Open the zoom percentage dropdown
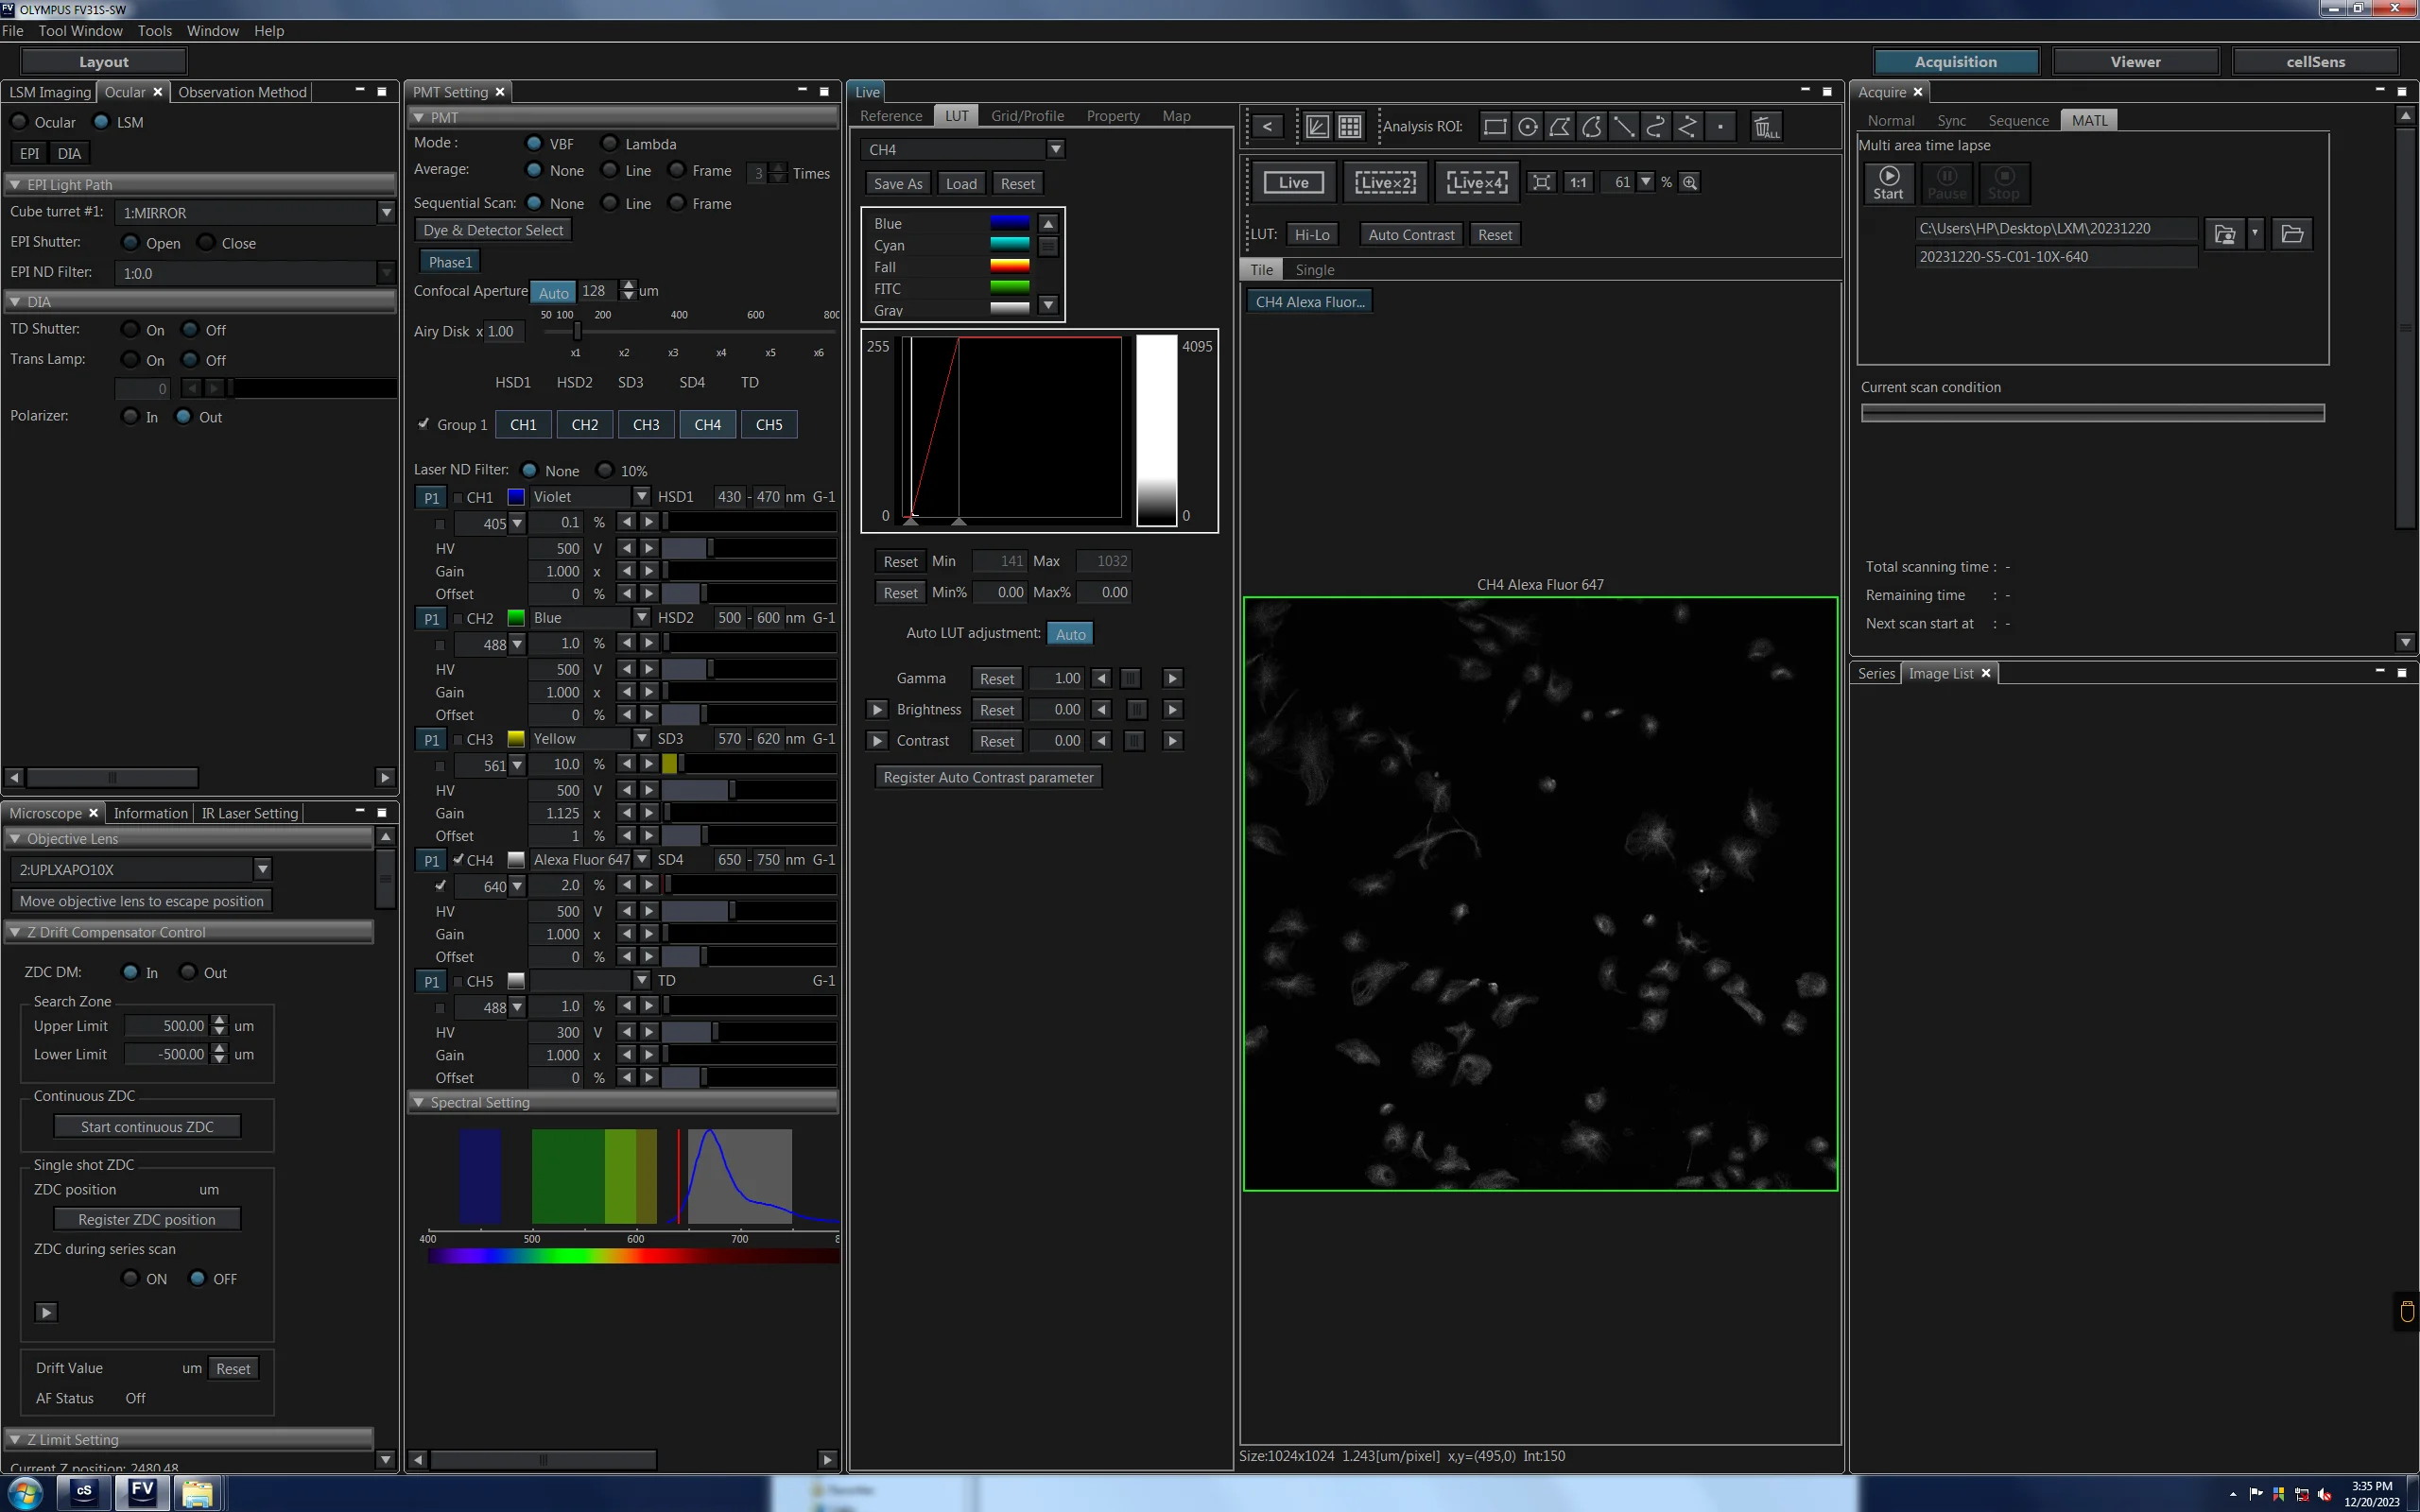2420x1512 pixels. tap(1645, 182)
